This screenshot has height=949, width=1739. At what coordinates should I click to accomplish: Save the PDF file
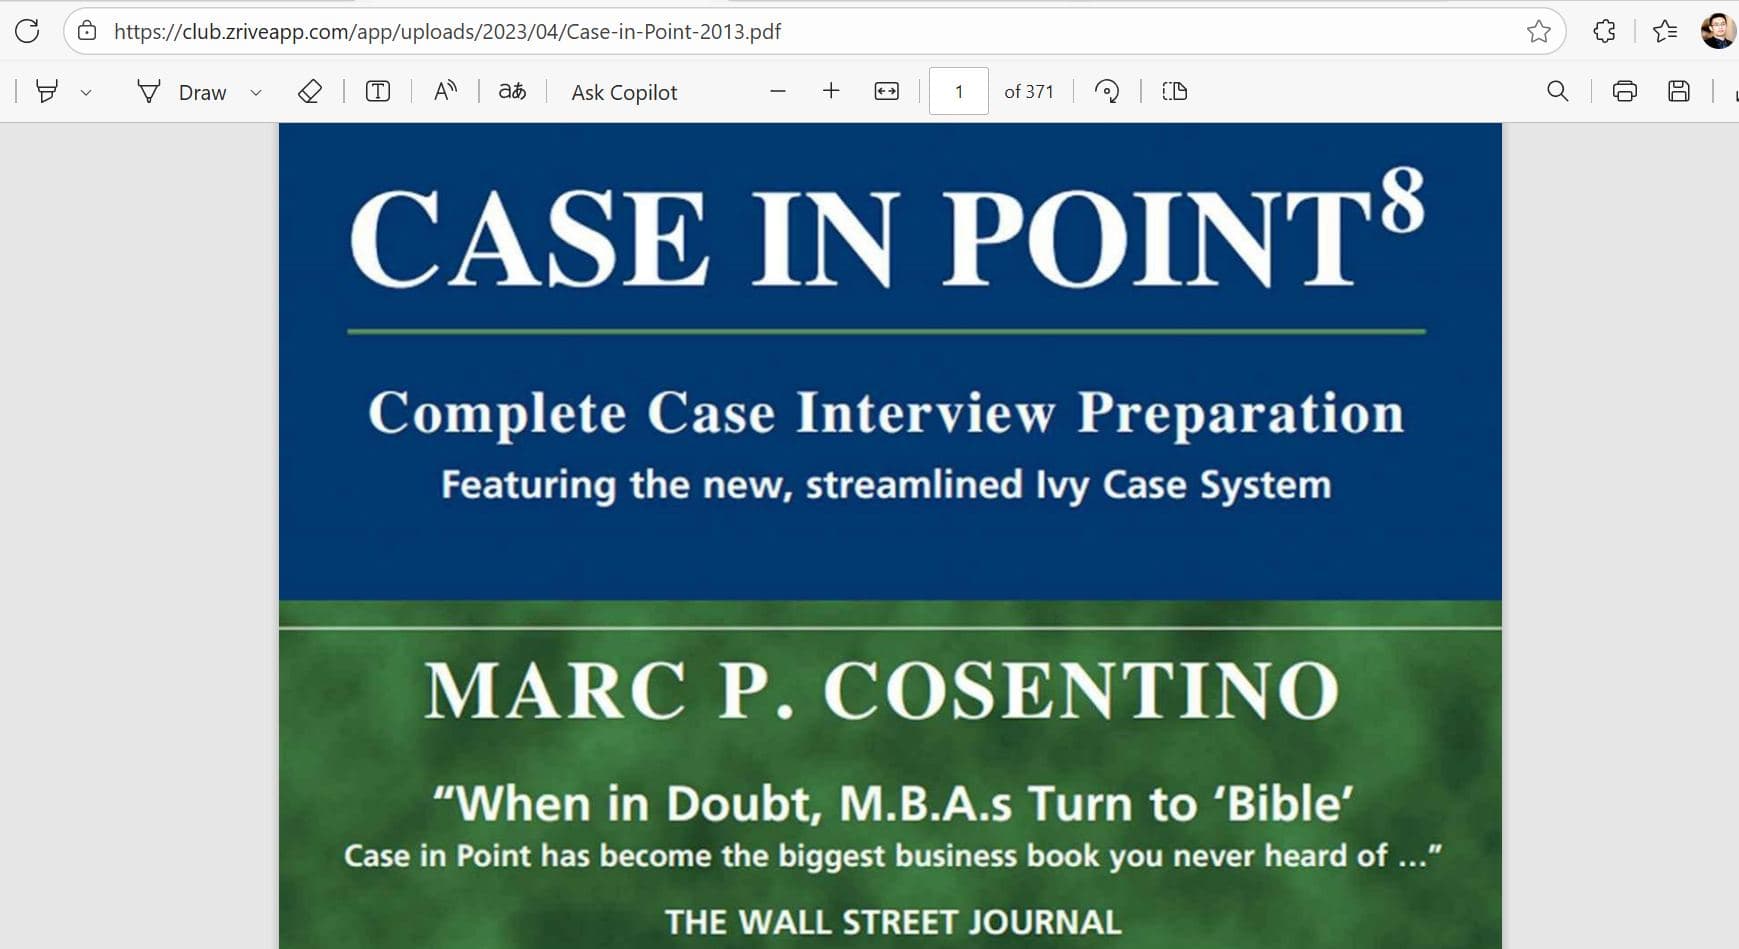click(x=1680, y=91)
